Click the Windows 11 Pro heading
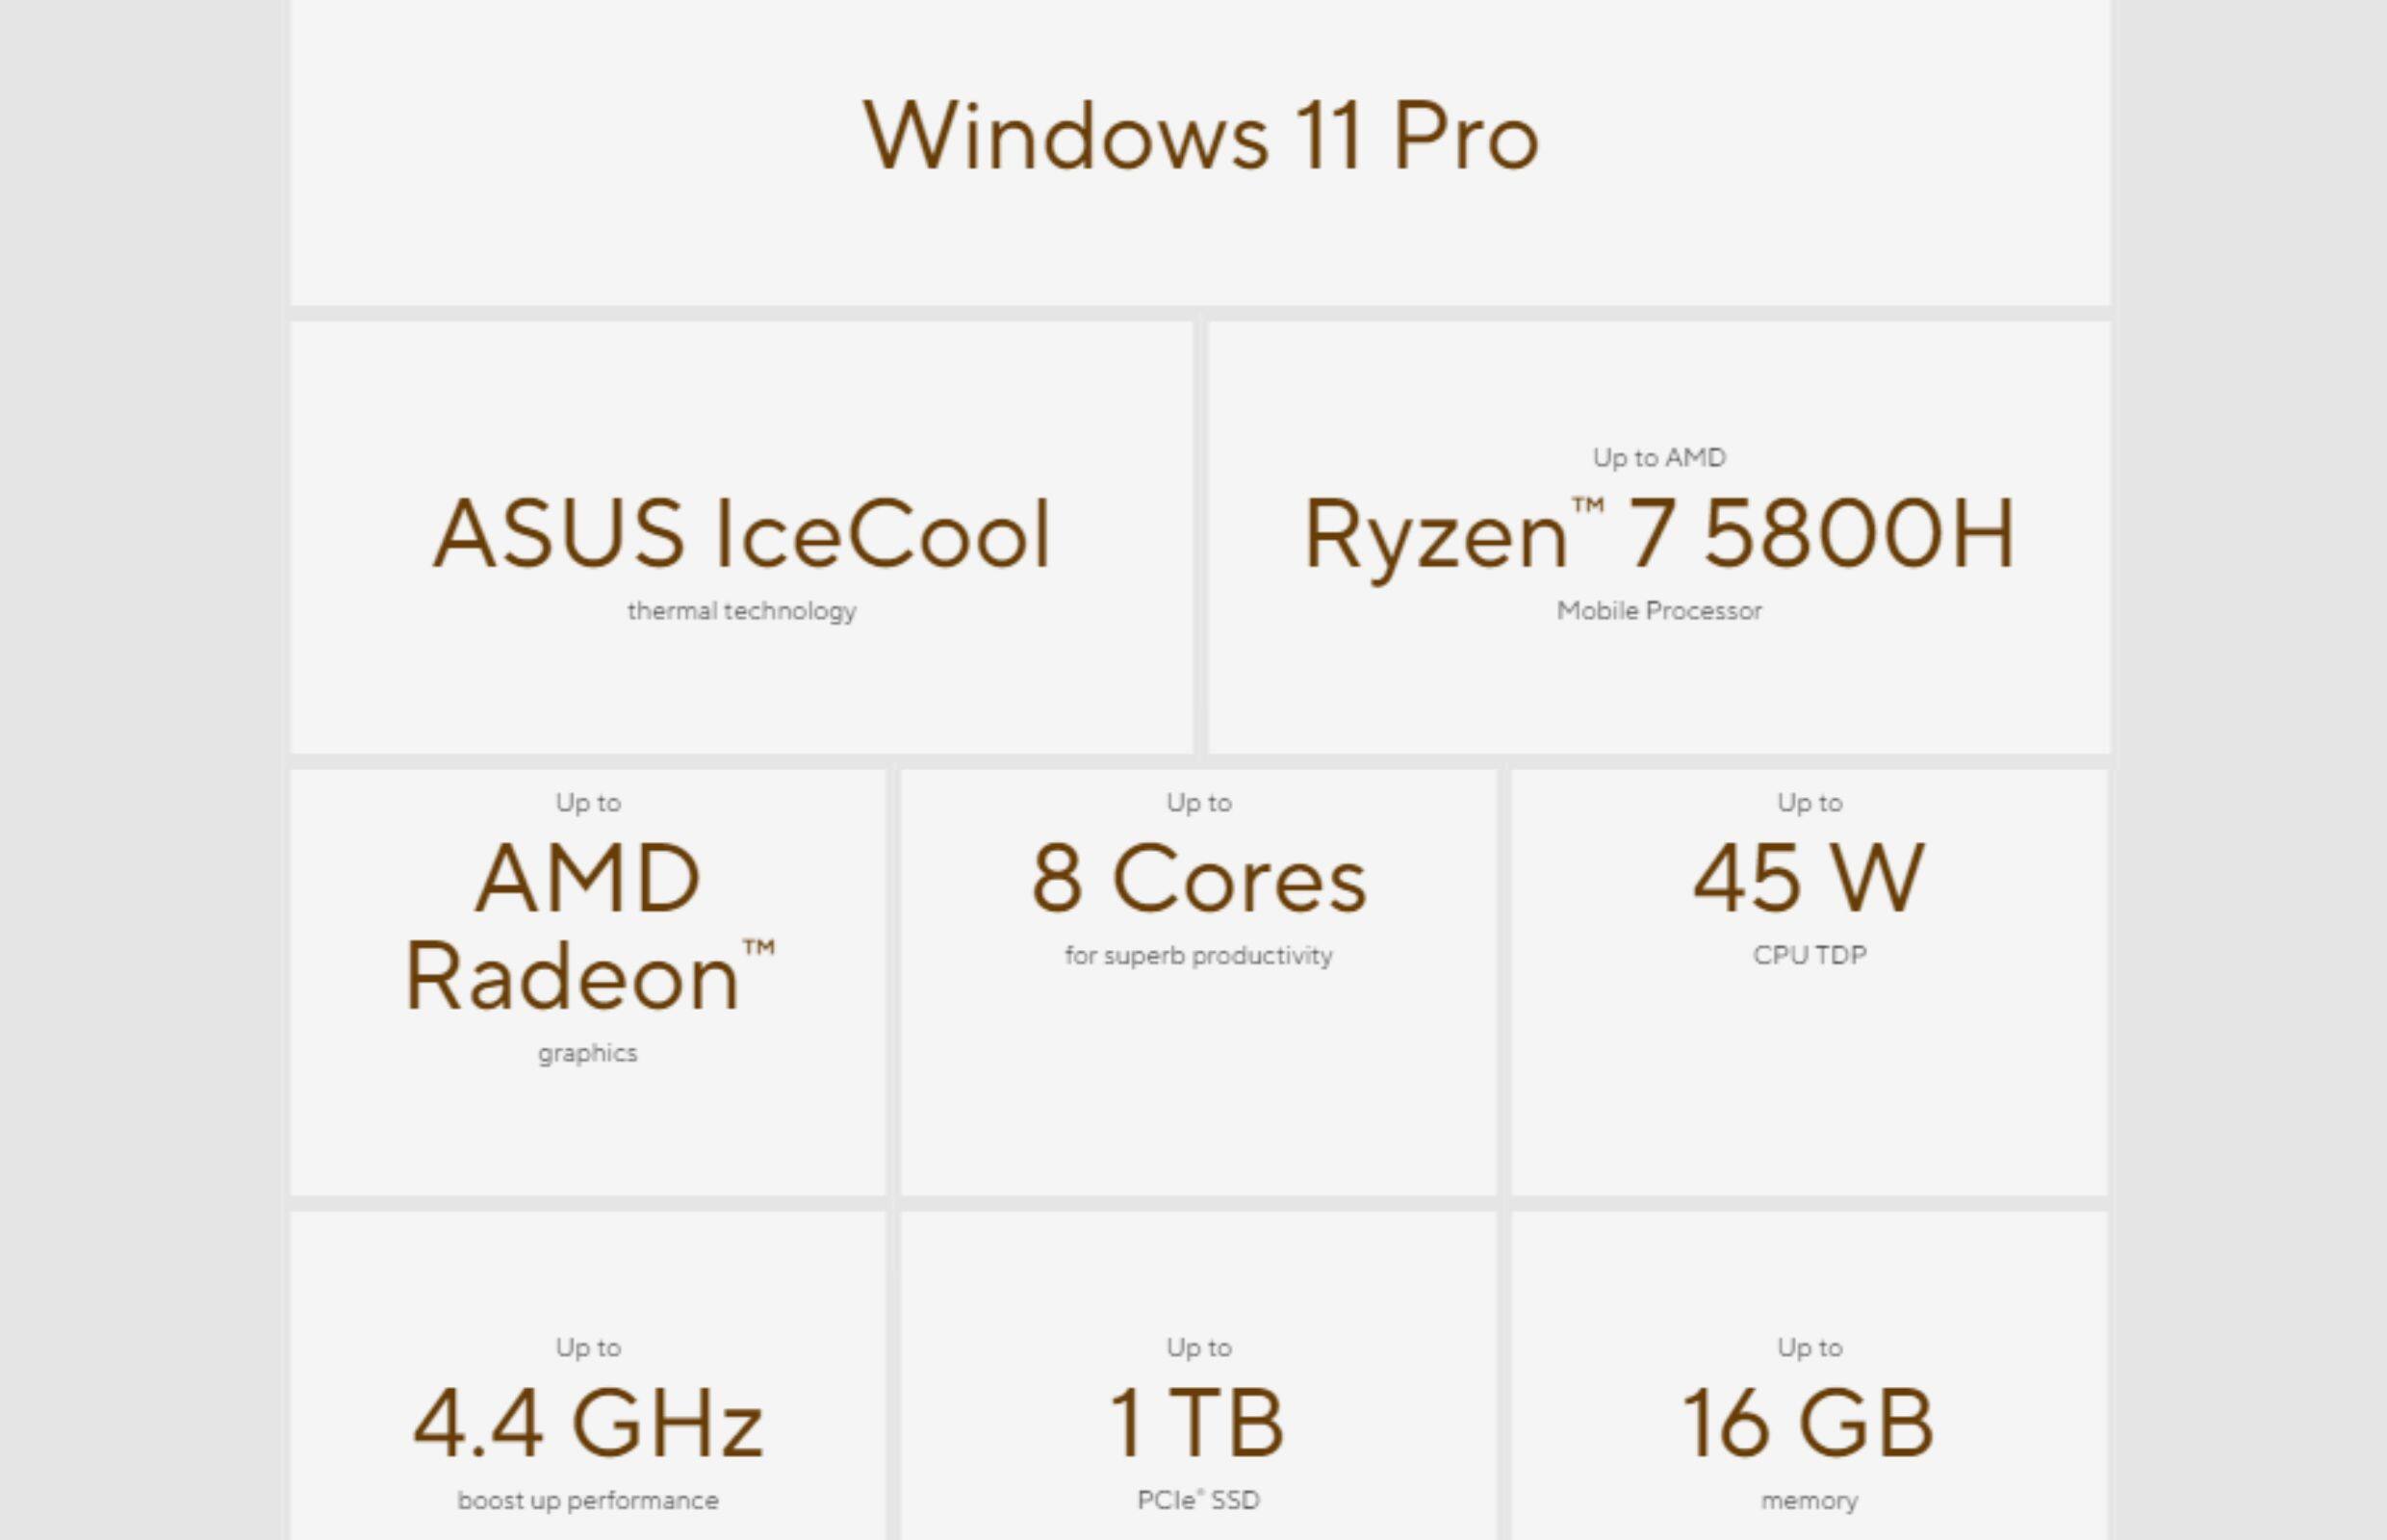The height and width of the screenshot is (1540, 2387). (x=1200, y=136)
